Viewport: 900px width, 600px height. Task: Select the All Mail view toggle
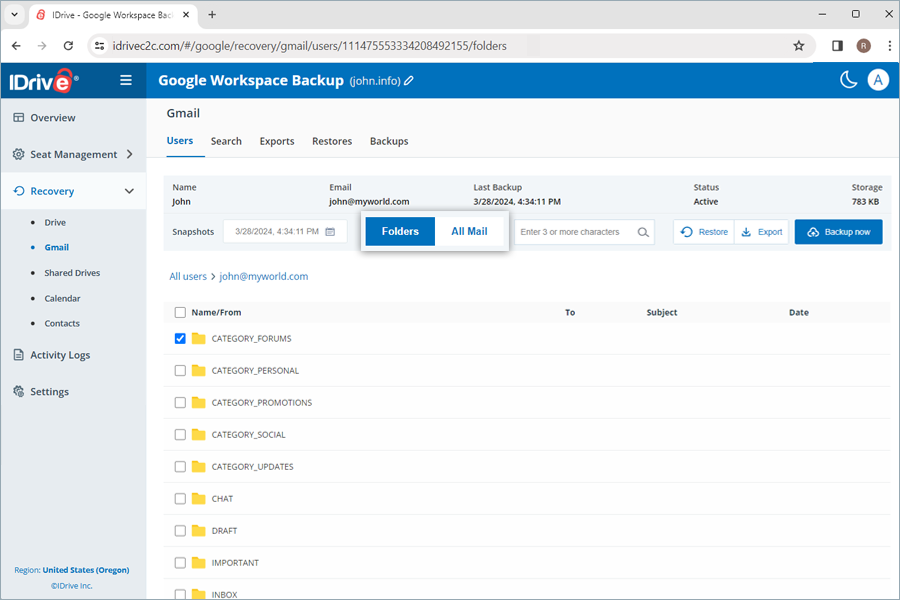pos(469,231)
